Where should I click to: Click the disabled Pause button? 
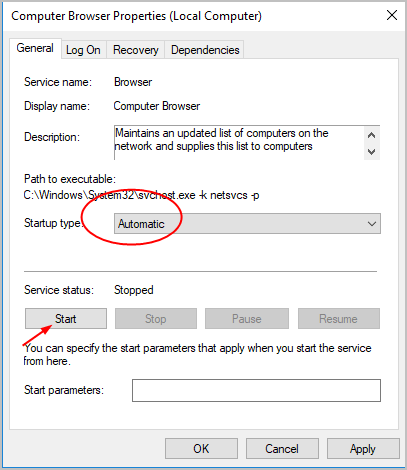247,319
